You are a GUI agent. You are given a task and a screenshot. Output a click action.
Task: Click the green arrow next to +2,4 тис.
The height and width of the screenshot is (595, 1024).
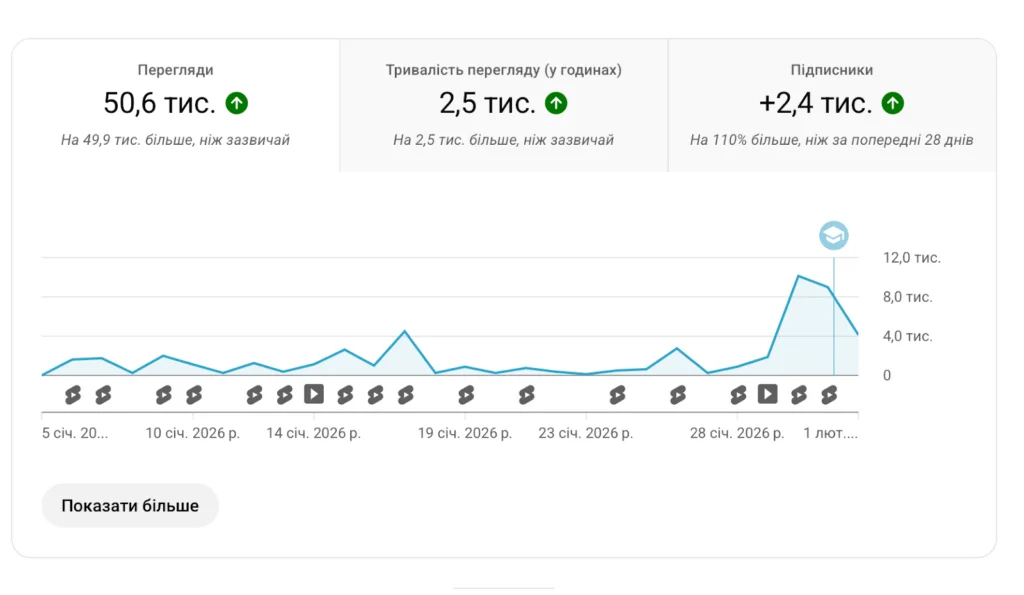[893, 103]
